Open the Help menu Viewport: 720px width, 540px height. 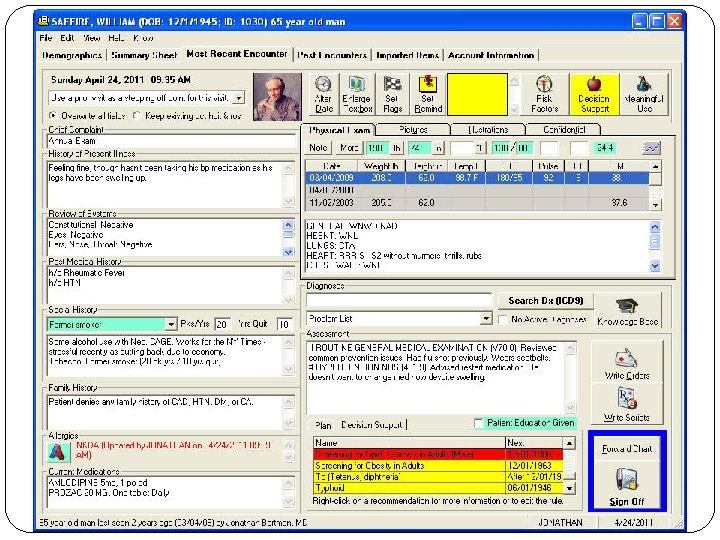(x=117, y=38)
